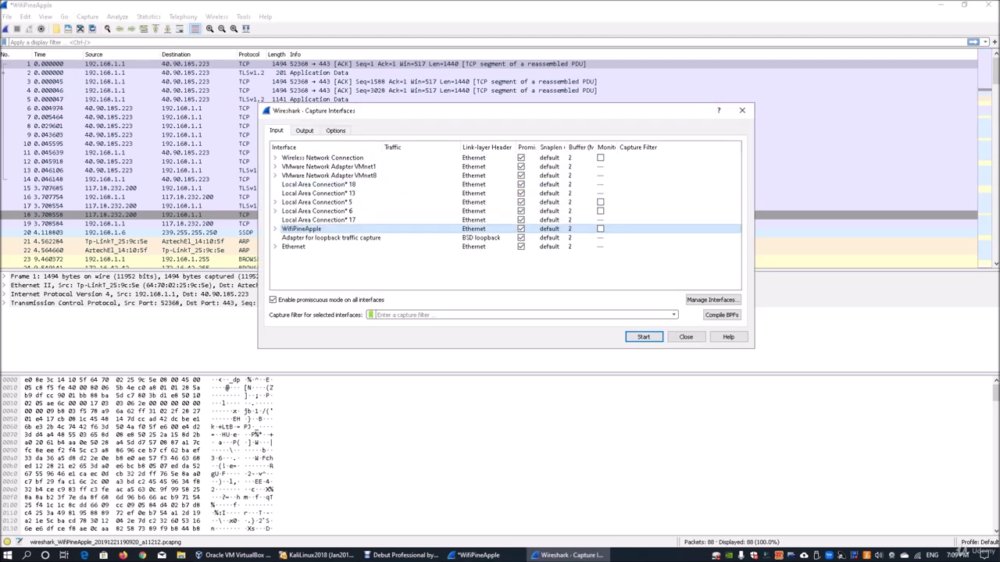Toggle Enable promiscuous mode on all interfaces
This screenshot has height=562, width=1000.
click(x=273, y=299)
